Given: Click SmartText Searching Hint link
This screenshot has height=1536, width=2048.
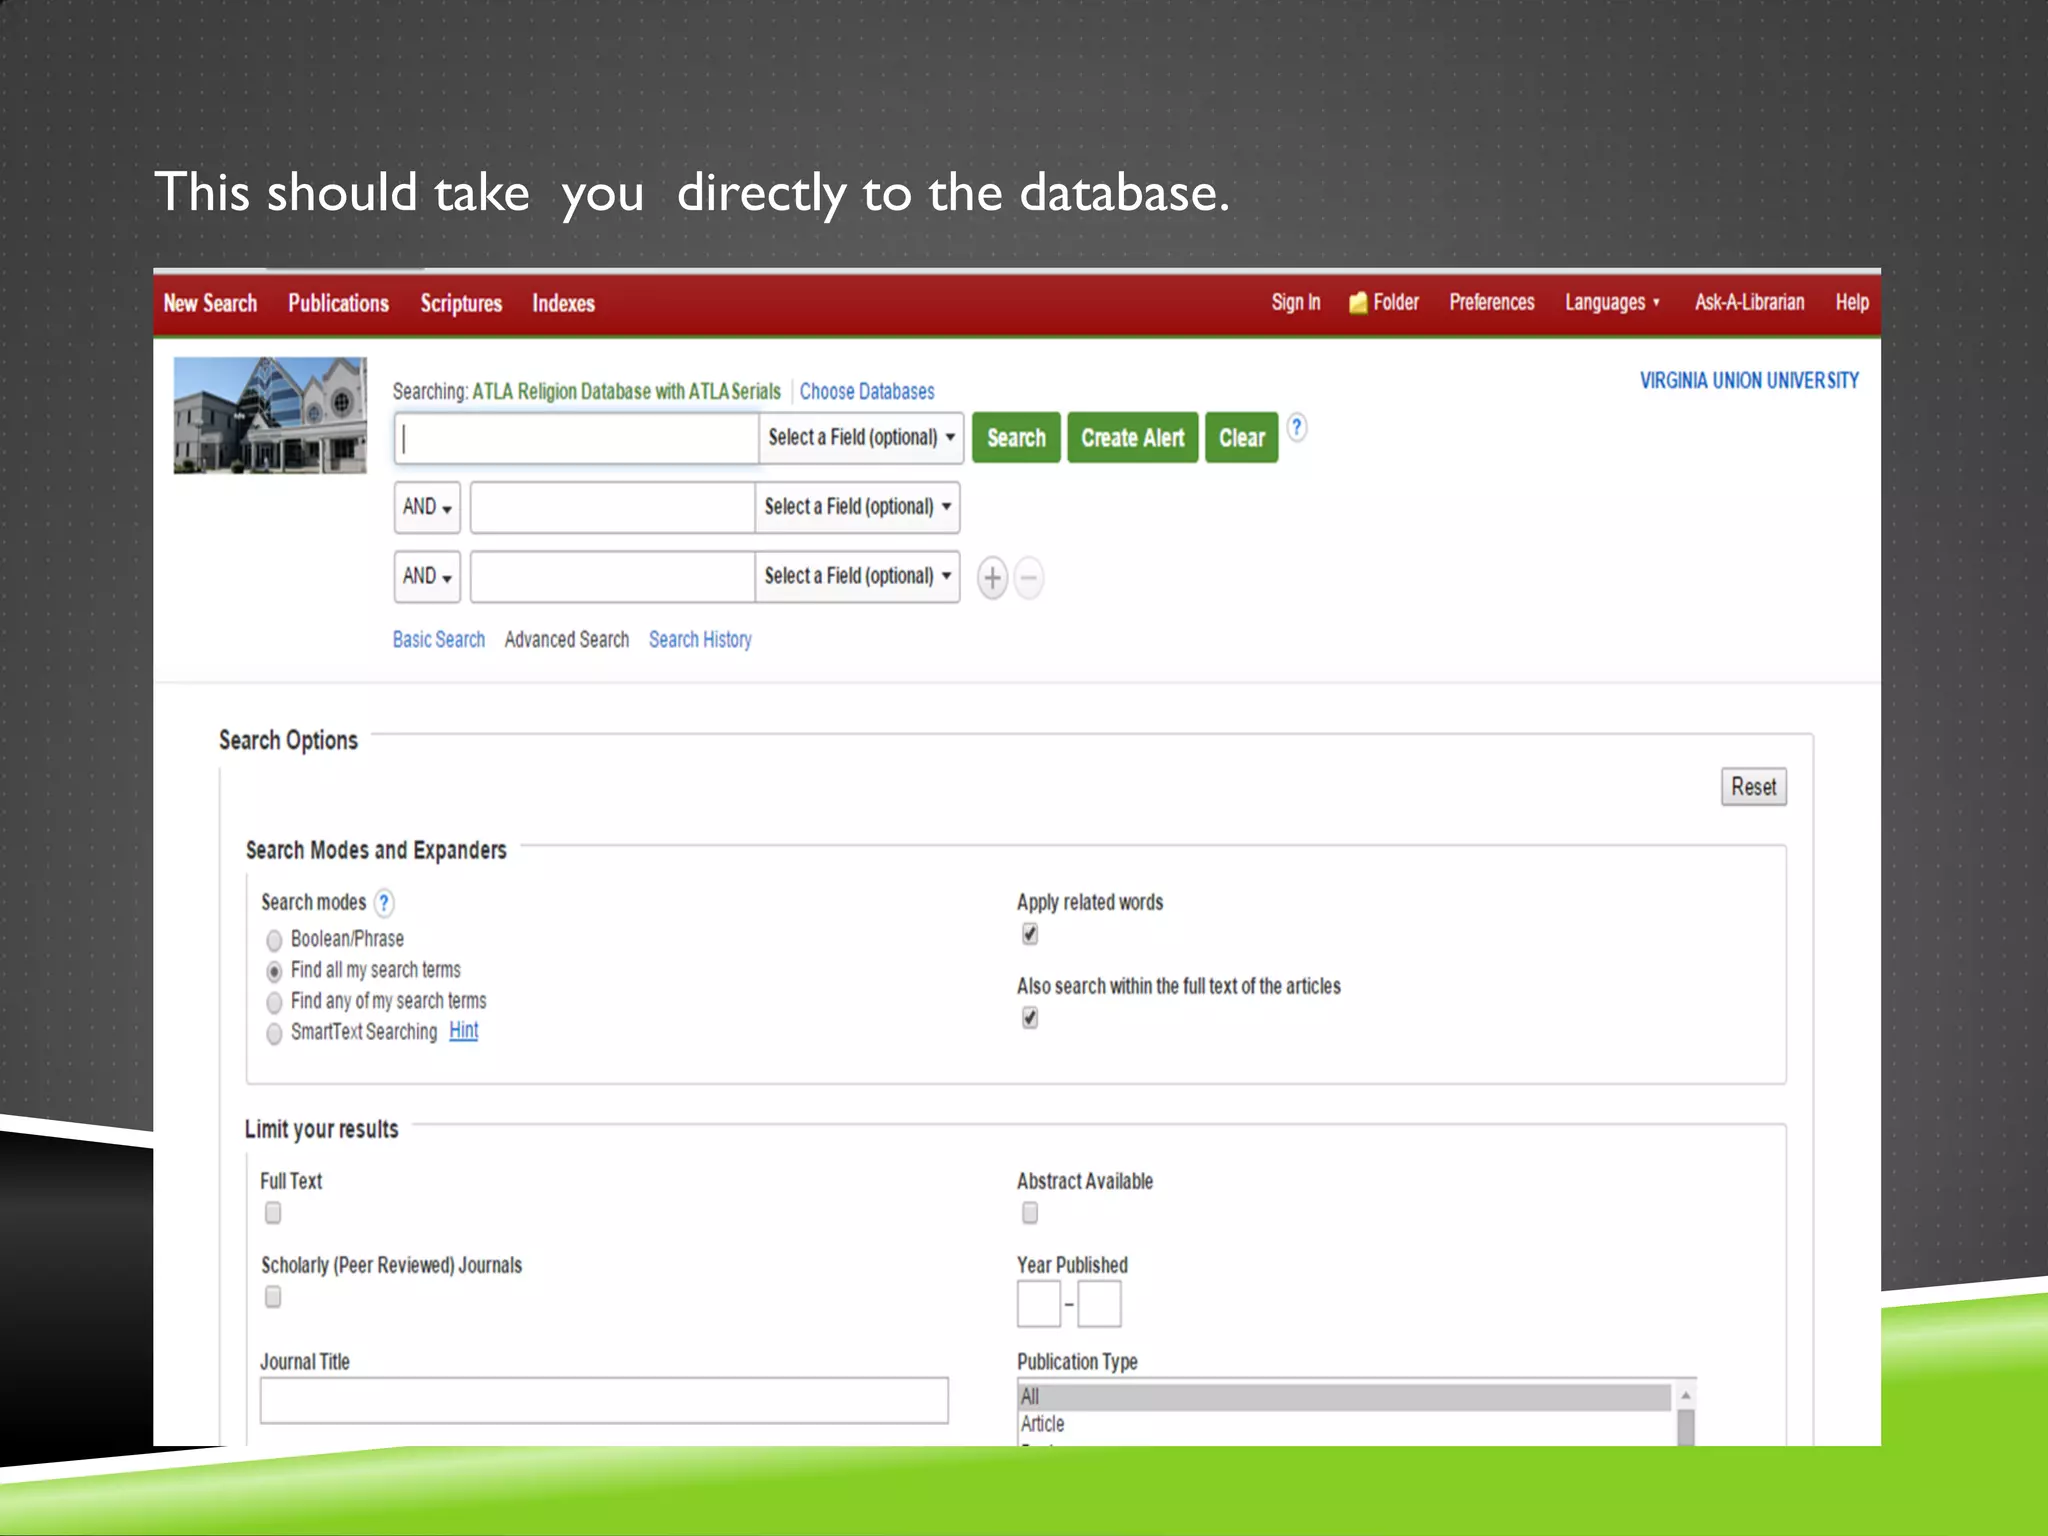Looking at the screenshot, I should coord(463,1030).
